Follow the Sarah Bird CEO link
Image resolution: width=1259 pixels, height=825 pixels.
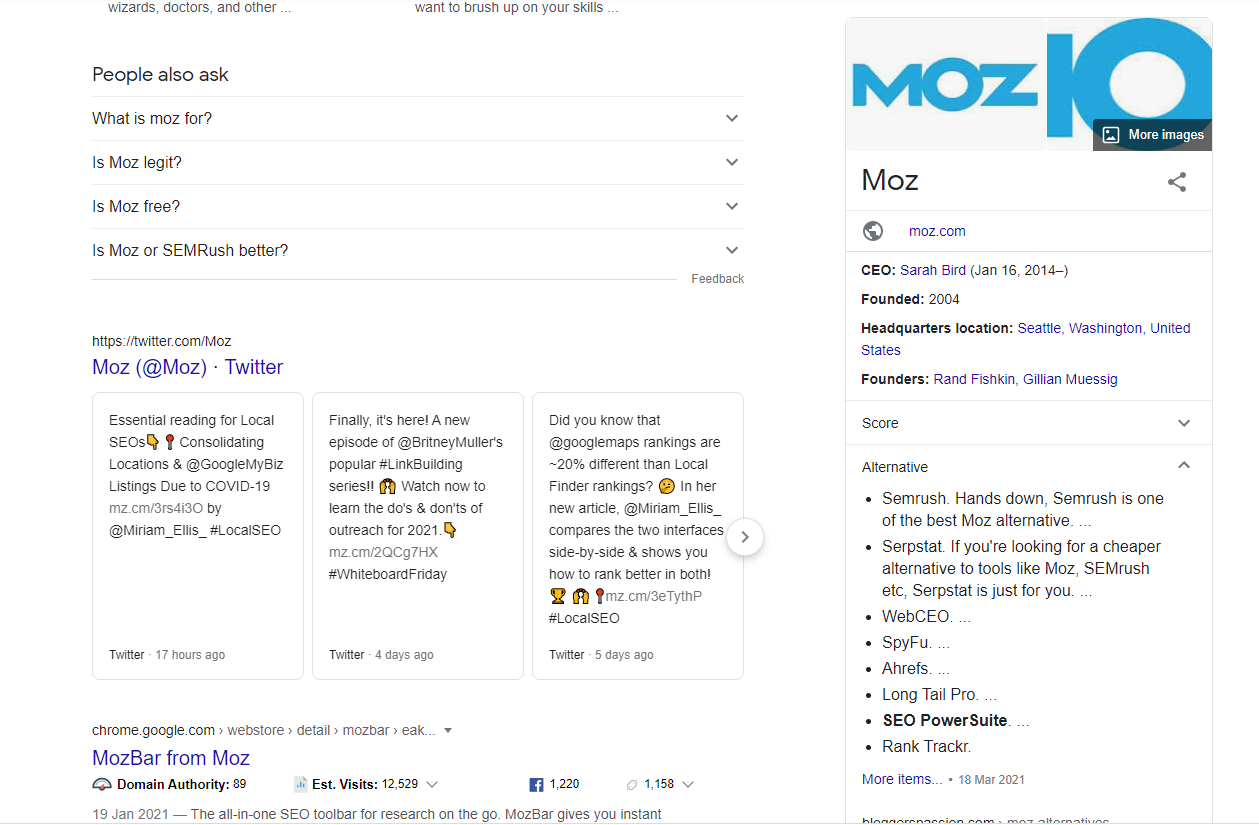pyautogui.click(x=933, y=270)
